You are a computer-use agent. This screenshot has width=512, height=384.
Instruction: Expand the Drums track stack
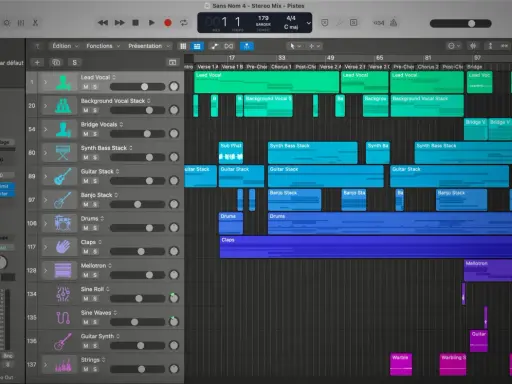pos(46,223)
